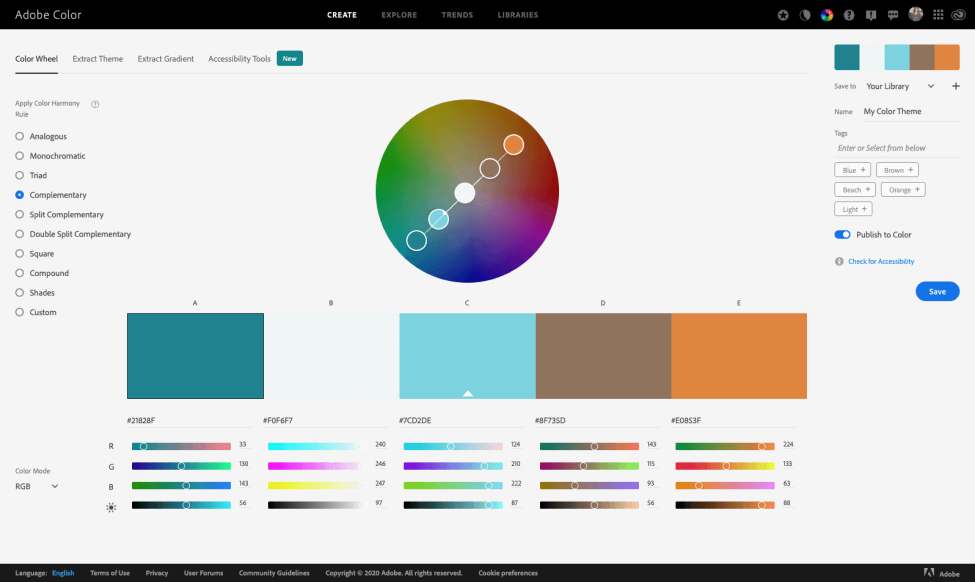Select the Compound harmony rule
975x582 pixels.
coord(42,273)
